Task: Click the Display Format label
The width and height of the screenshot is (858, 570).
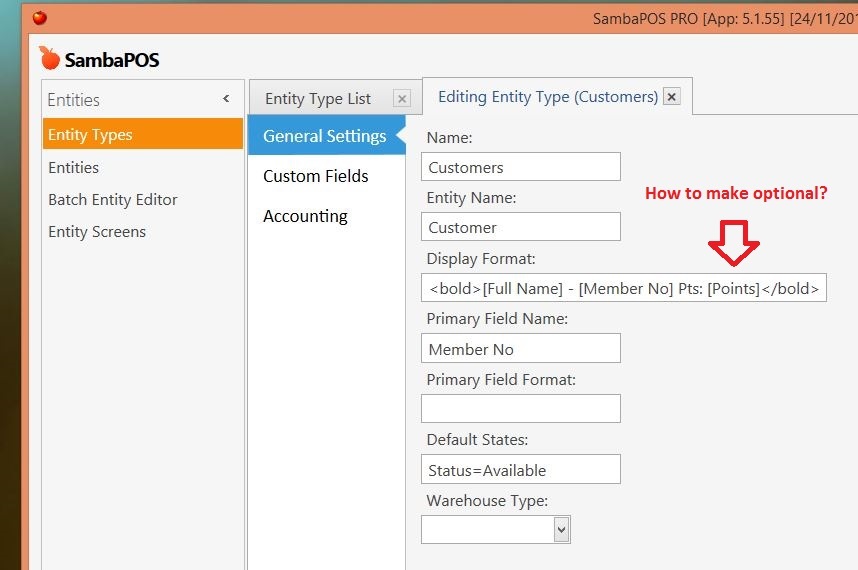Action: [481, 258]
